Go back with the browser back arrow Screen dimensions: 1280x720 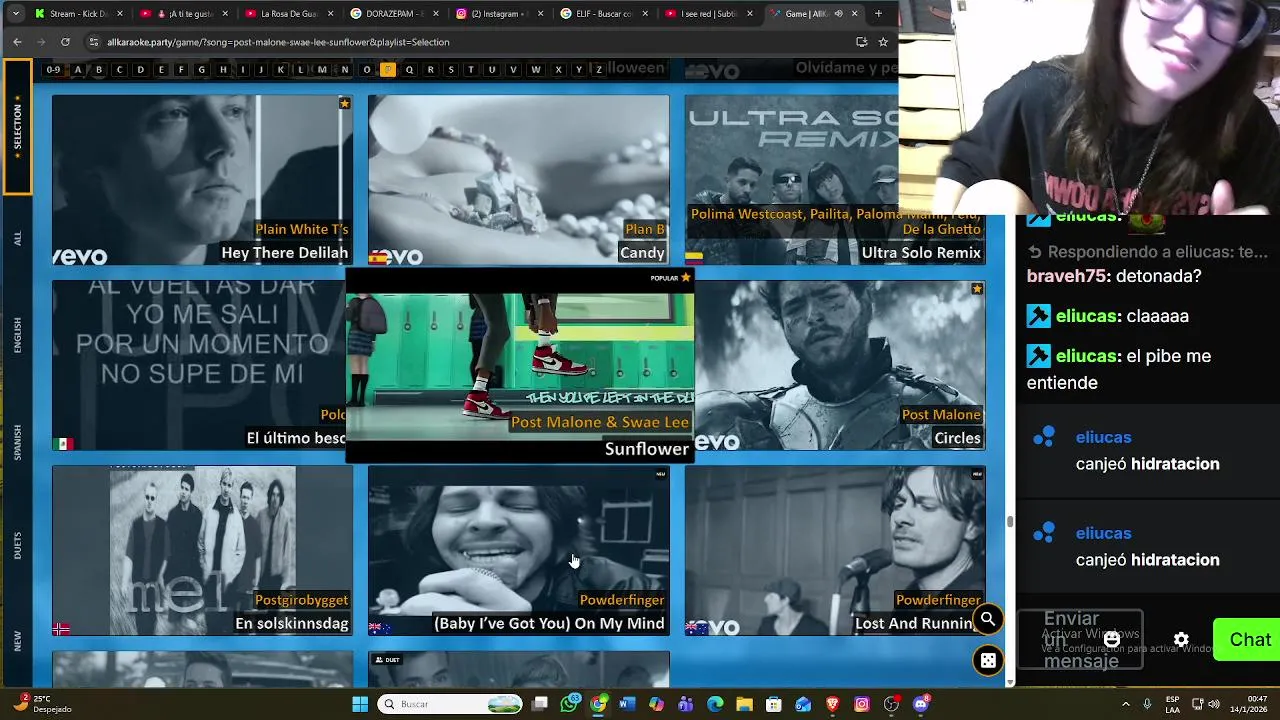tap(17, 42)
